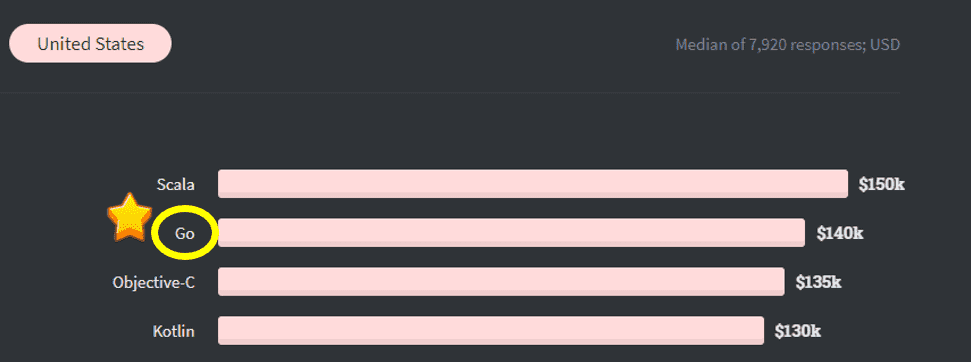
Task: Select the Scala language label
Action: [x=175, y=184]
